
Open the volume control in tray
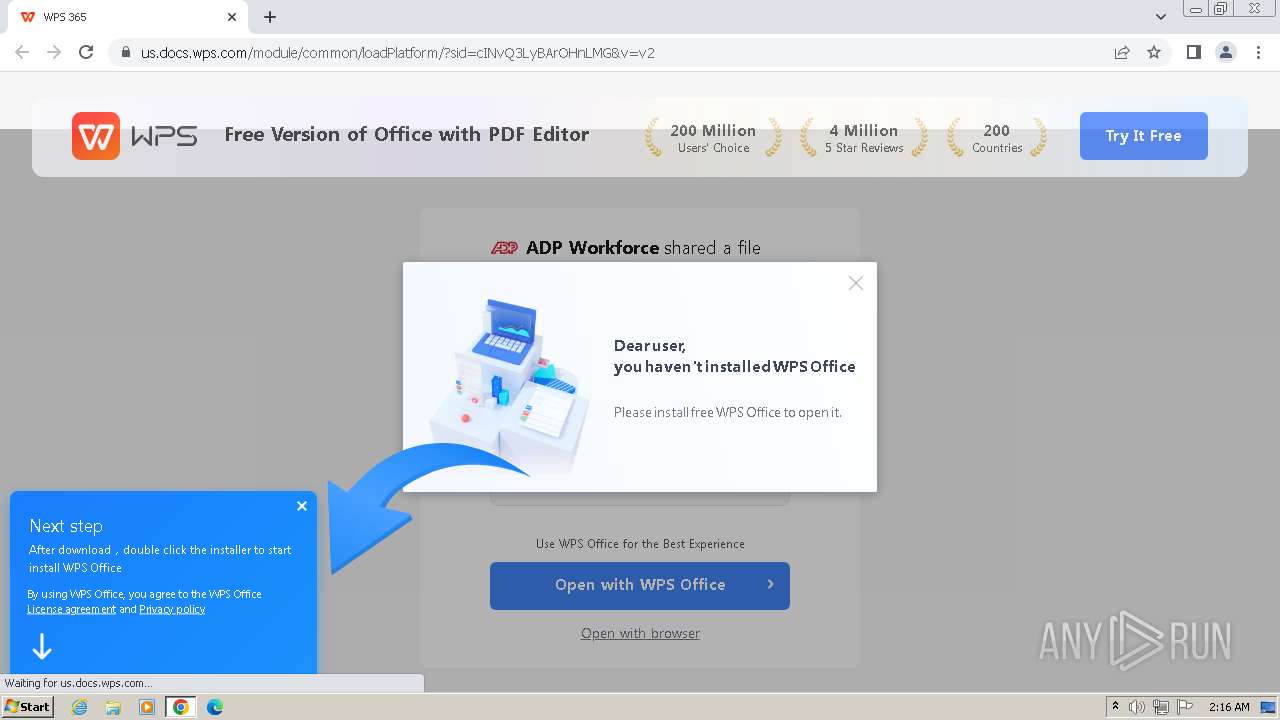1137,707
